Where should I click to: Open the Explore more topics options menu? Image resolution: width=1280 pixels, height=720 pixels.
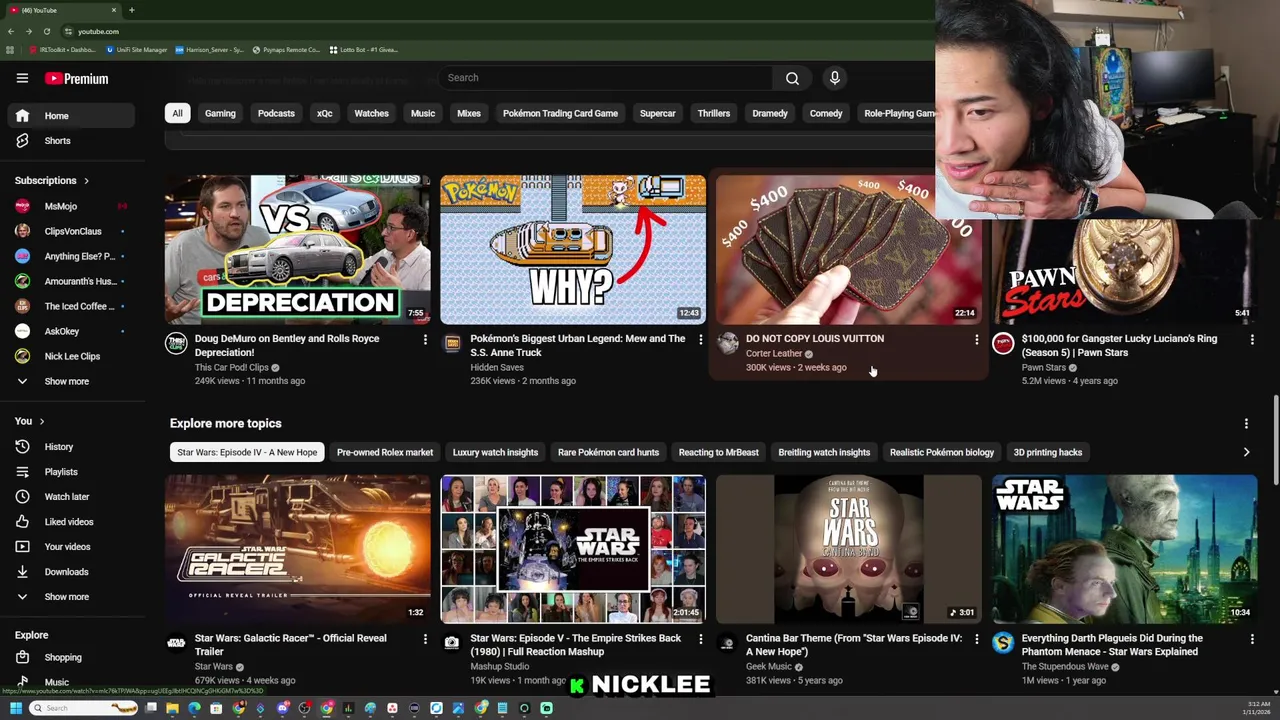point(1246,424)
